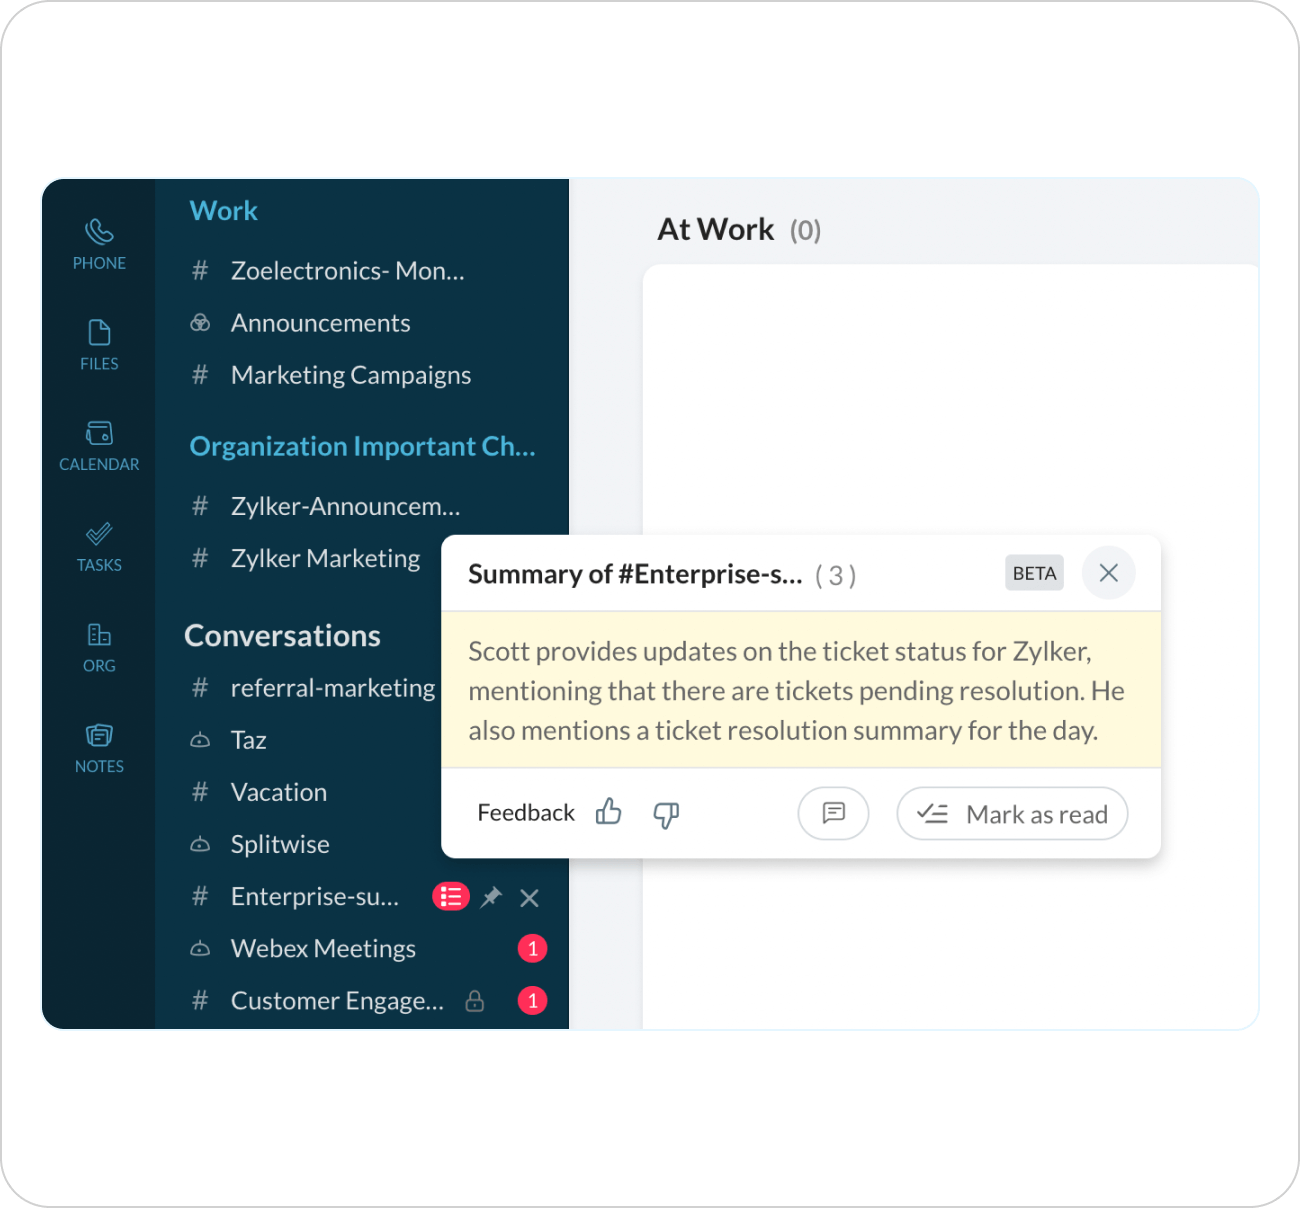Expand Organization Important Channels heading
This screenshot has width=1300, height=1208.
[362, 446]
